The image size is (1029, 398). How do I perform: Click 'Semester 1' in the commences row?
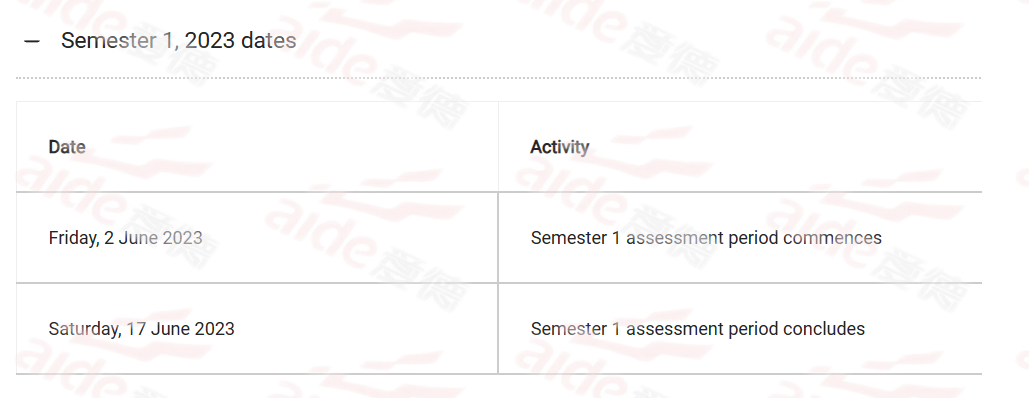coord(576,238)
